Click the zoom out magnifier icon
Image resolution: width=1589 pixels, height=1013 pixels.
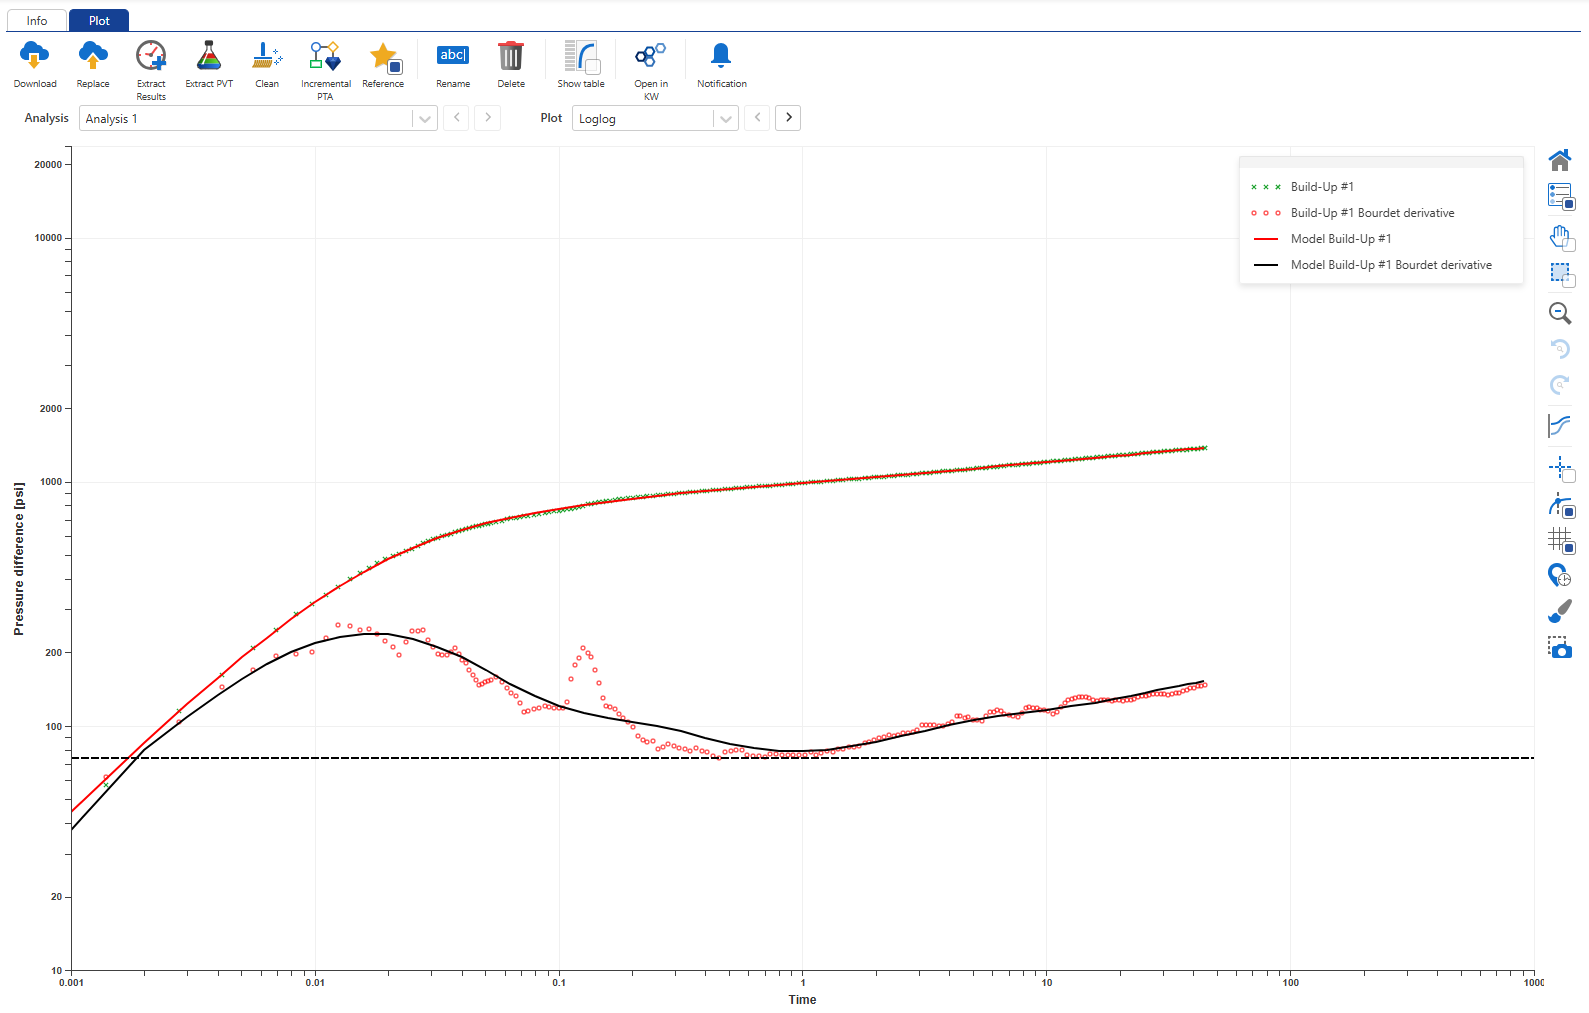click(1560, 313)
